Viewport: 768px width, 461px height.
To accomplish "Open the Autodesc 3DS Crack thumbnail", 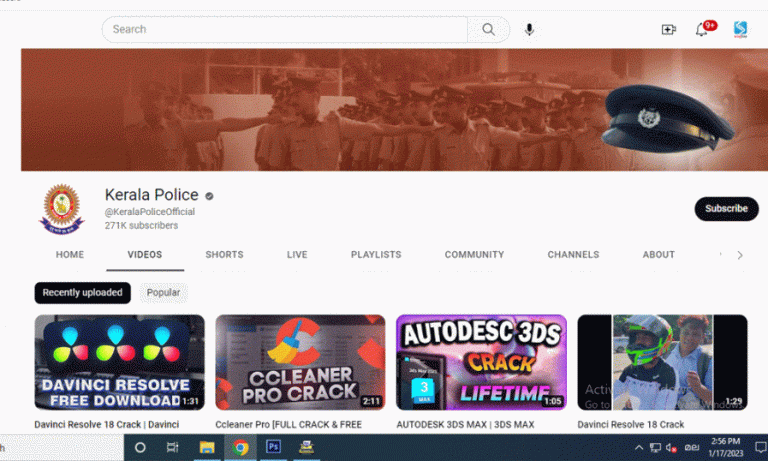I will click(x=481, y=362).
